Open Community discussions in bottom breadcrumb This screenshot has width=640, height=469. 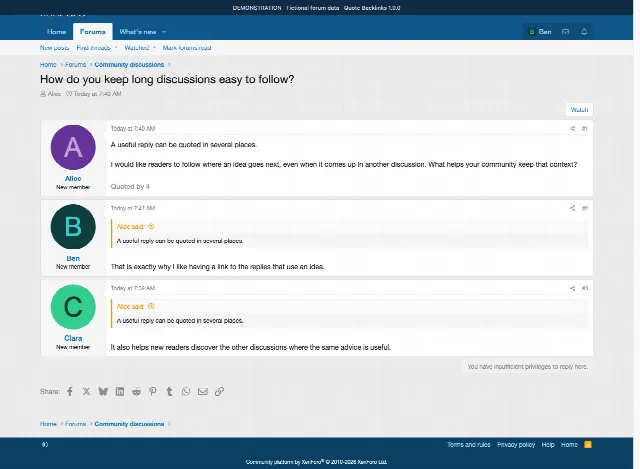129,424
